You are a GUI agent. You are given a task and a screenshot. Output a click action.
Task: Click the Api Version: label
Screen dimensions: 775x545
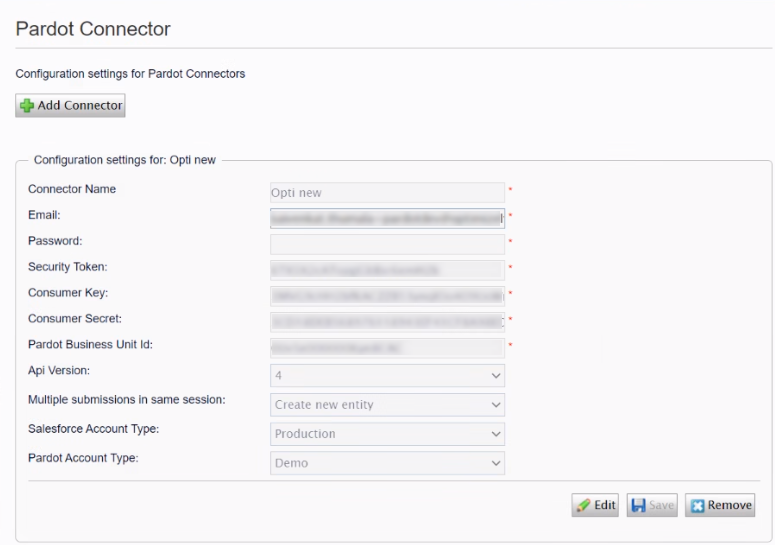tap(59, 371)
